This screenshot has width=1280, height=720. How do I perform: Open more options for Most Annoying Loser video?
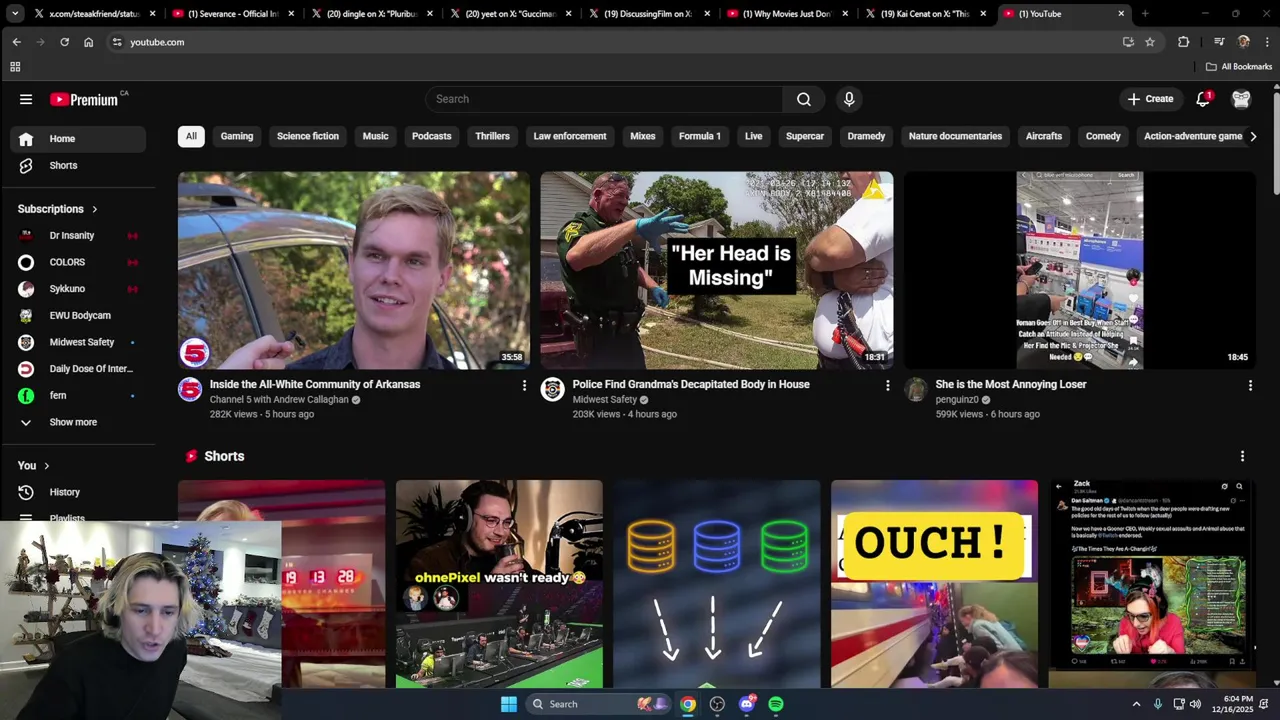(x=1250, y=385)
